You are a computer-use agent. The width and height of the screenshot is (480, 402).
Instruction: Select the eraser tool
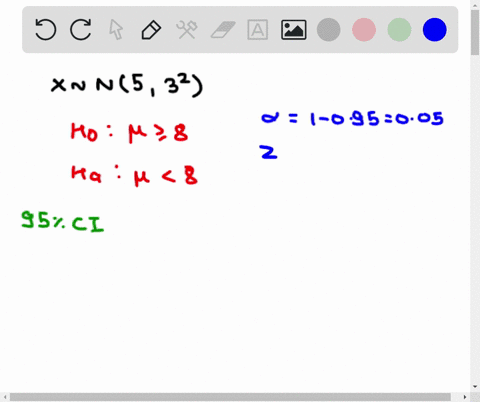(x=223, y=30)
